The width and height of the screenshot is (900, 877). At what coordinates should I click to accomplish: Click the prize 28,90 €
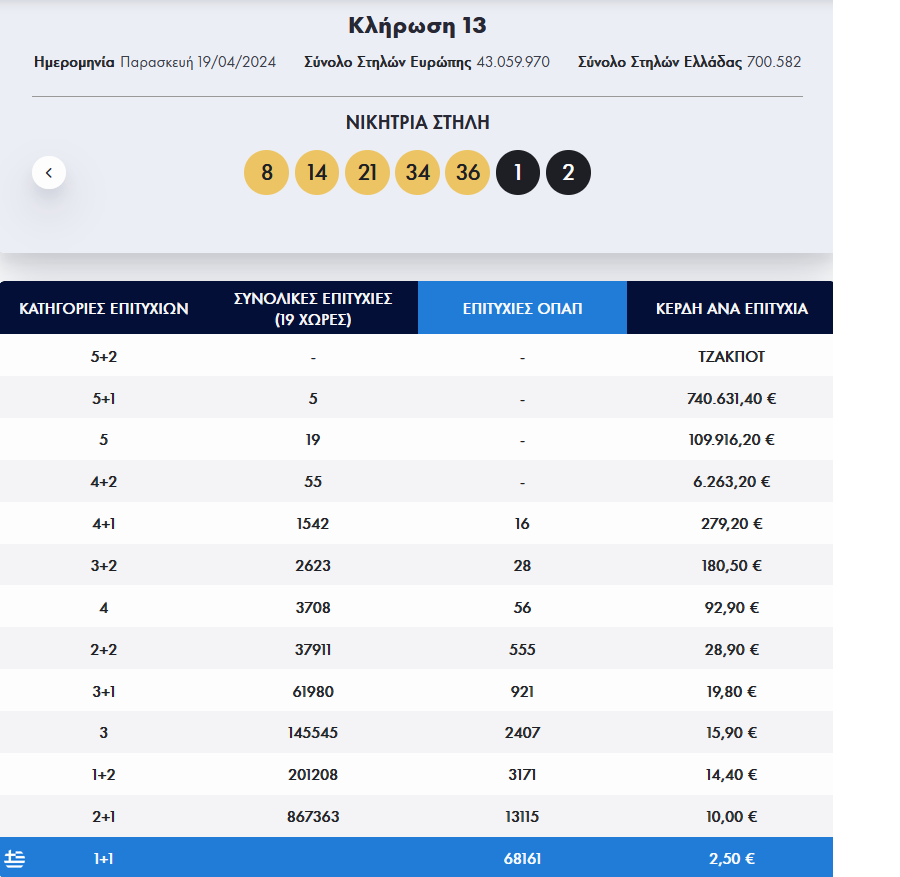[x=731, y=650]
